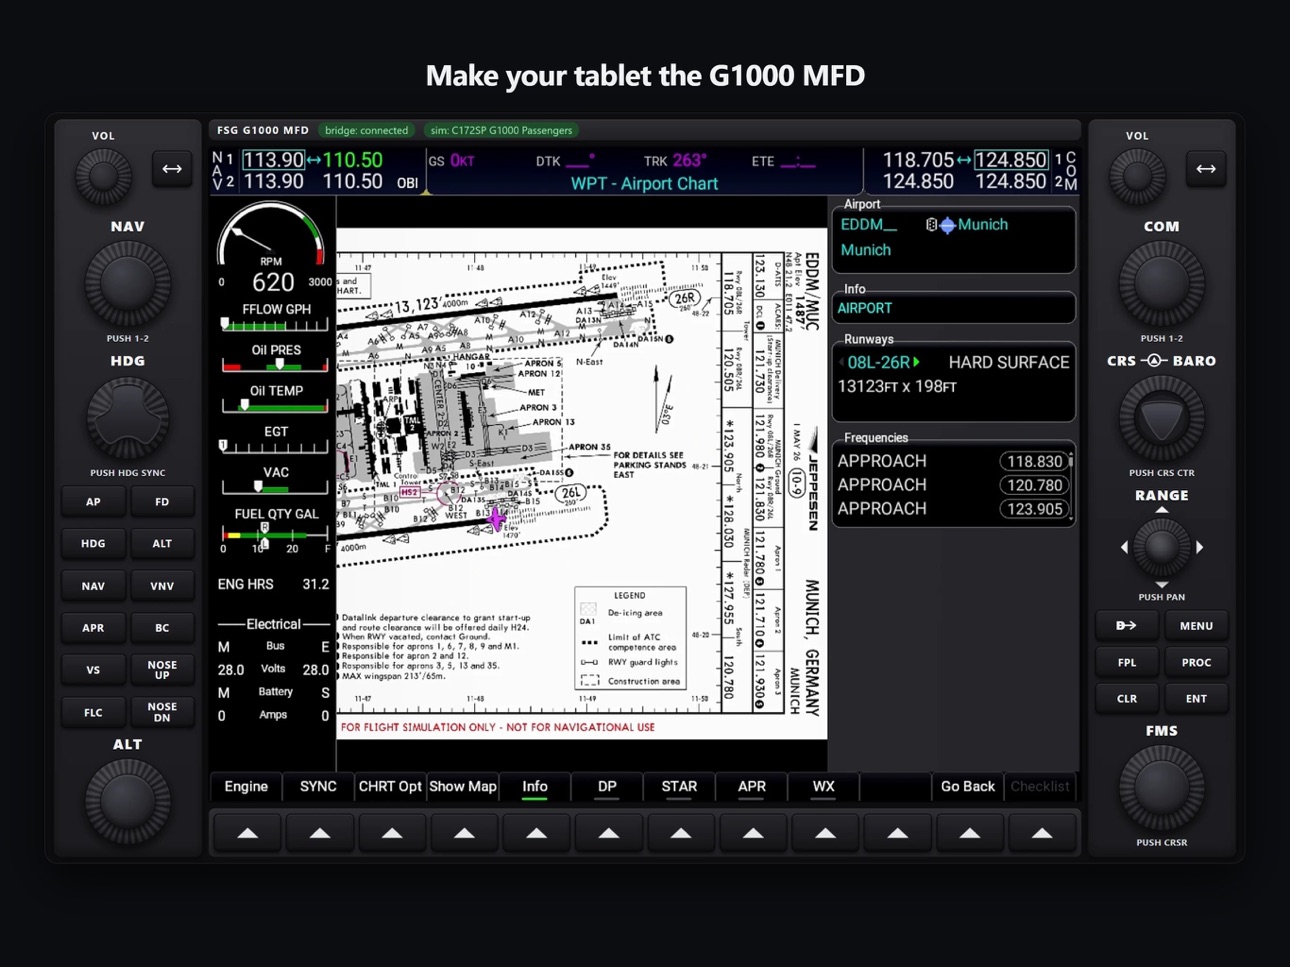The image size is (1290, 967).
Task: Click the FMS knob
Action: pyautogui.click(x=1161, y=788)
